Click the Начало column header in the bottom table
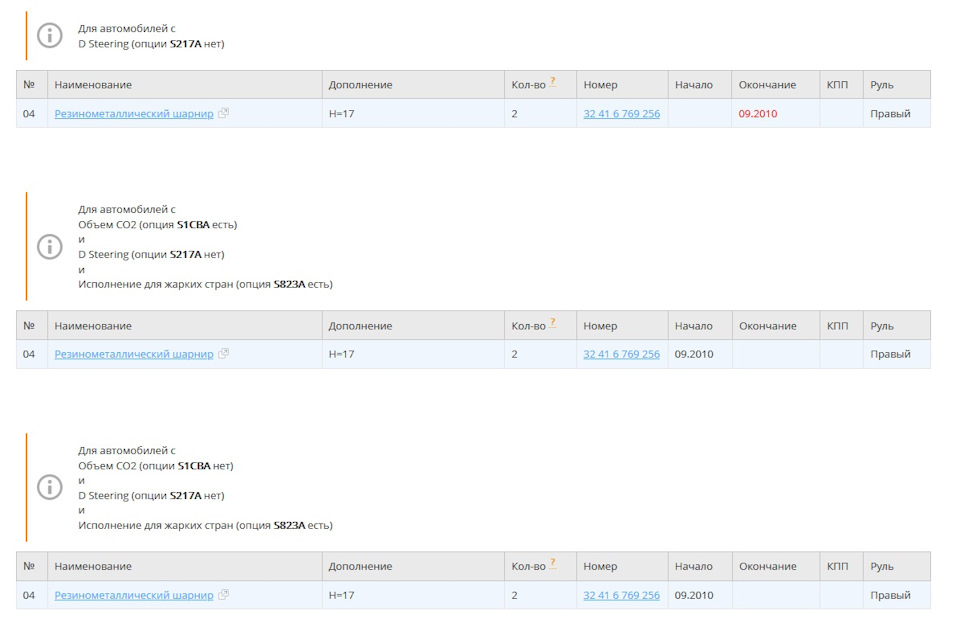This screenshot has width=960, height=627. 693,567
